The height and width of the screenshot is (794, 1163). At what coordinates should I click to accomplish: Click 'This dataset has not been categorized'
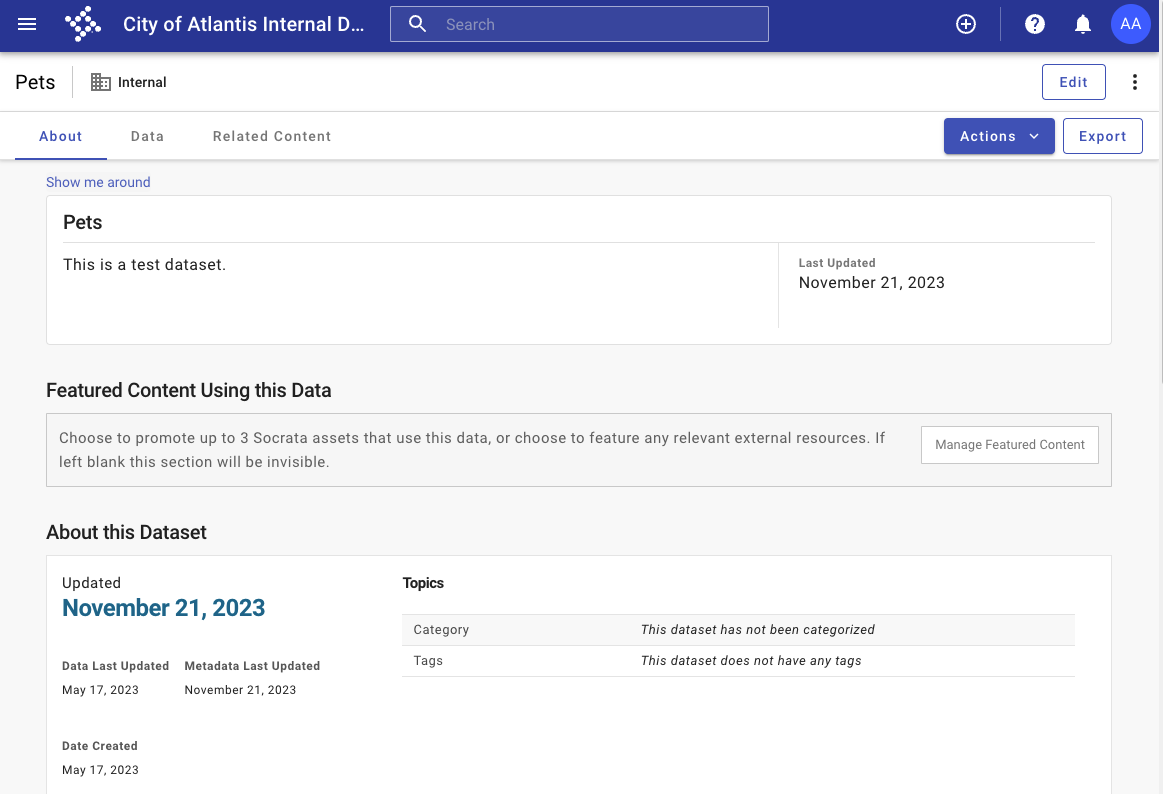point(757,629)
